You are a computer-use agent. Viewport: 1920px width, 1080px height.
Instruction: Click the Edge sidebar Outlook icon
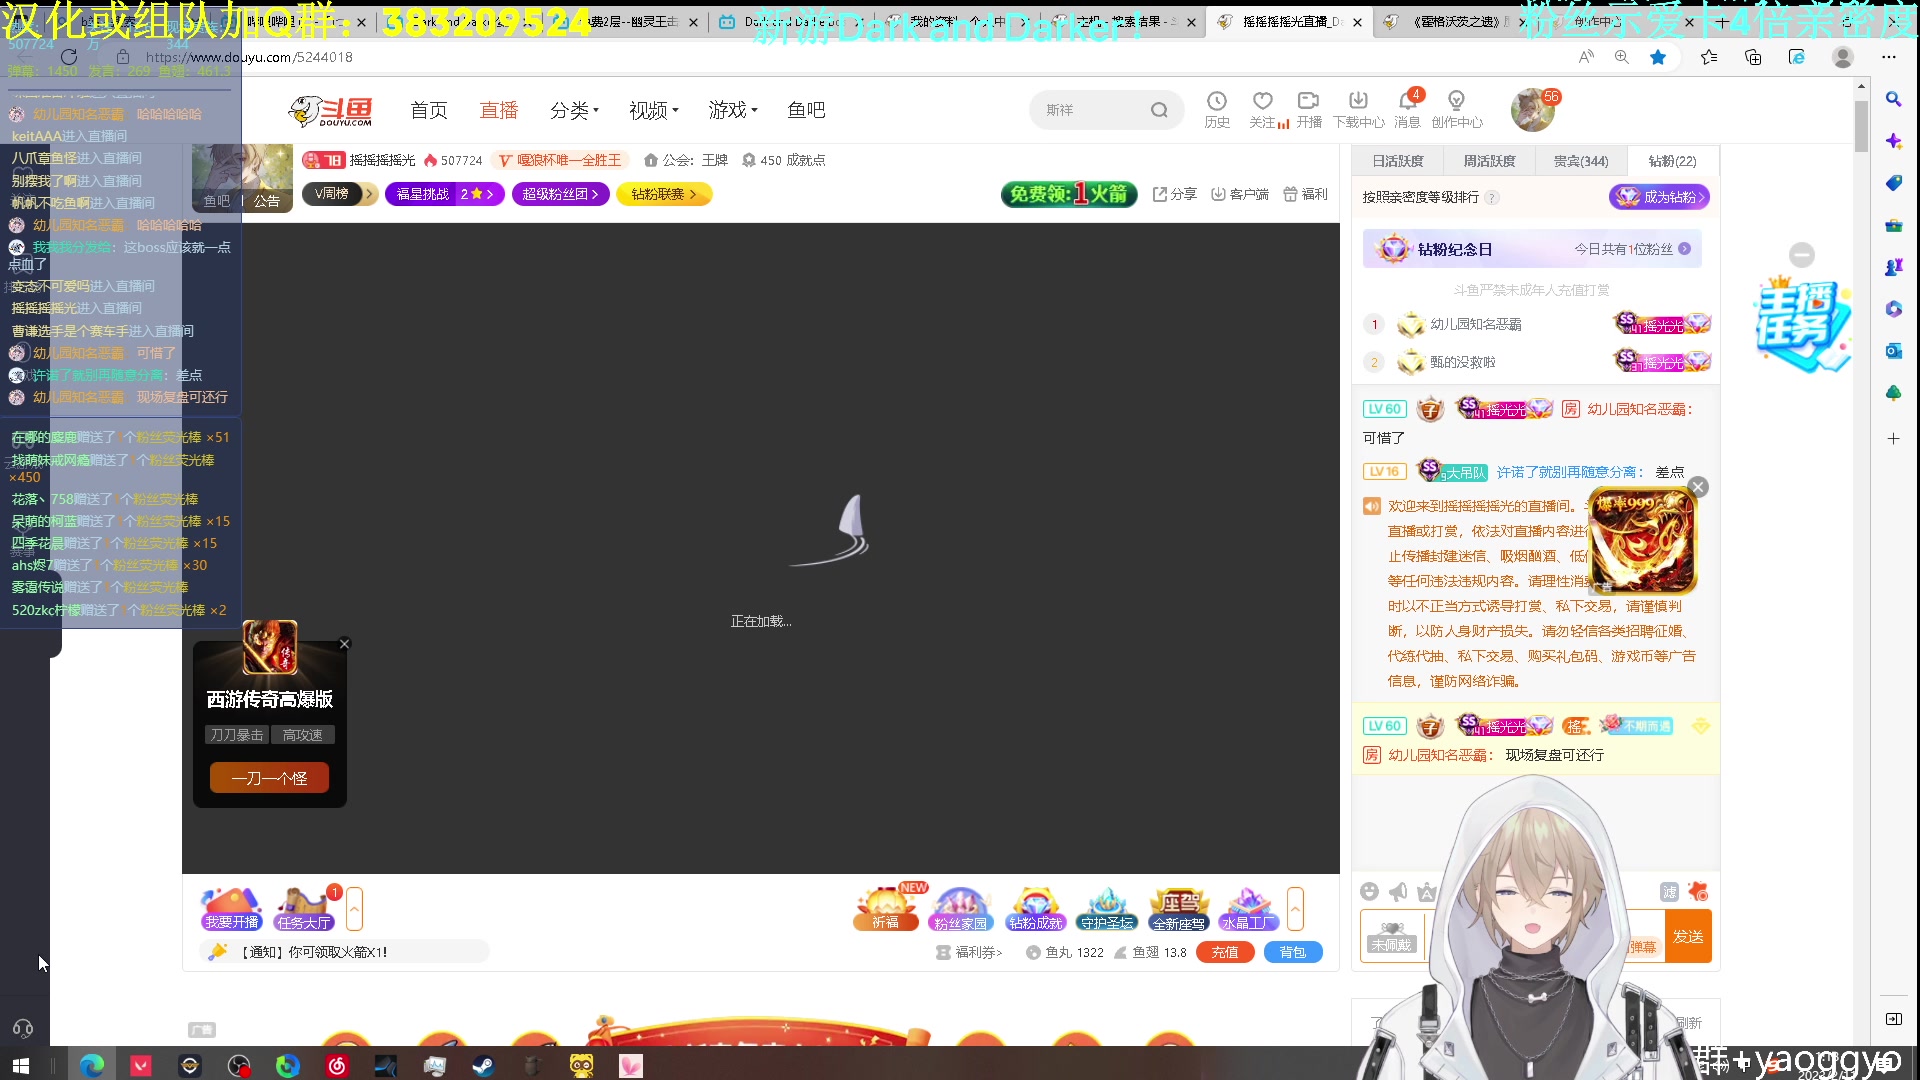(1893, 351)
